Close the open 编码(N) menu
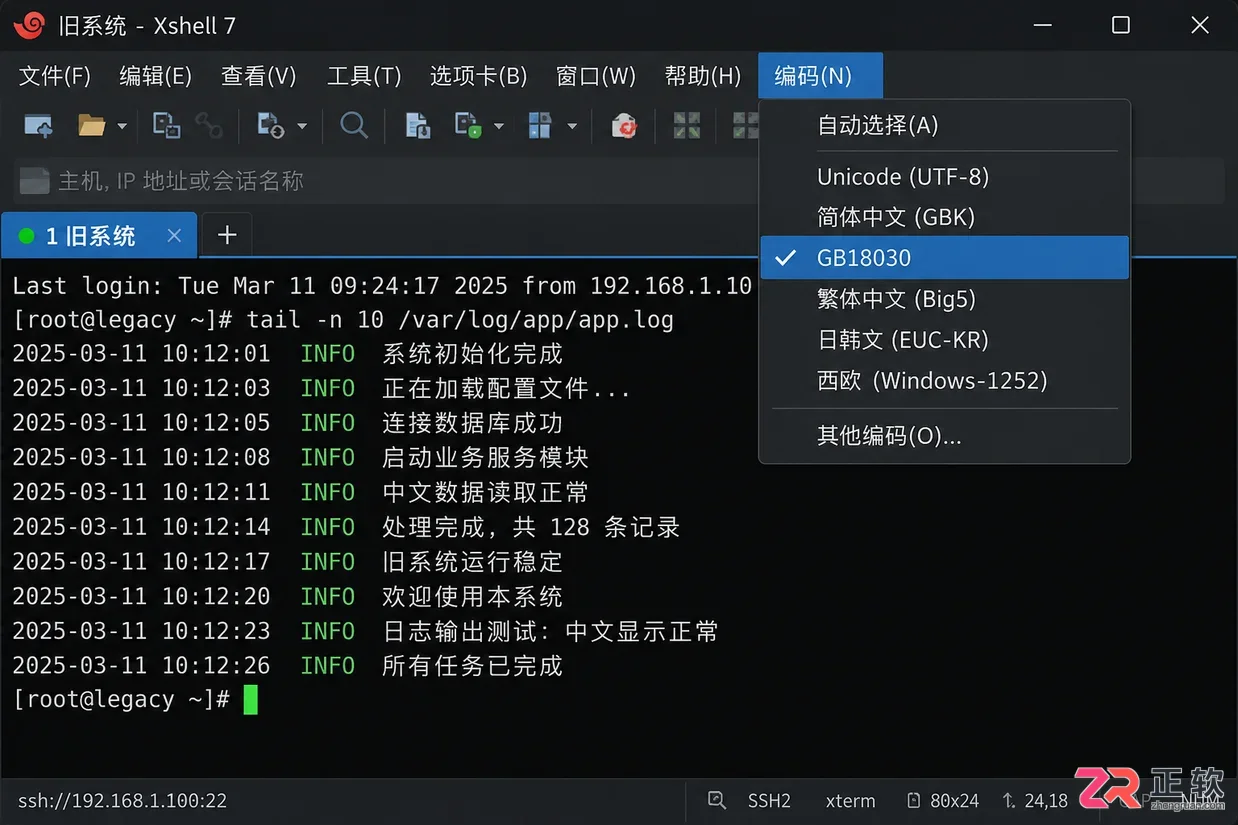The width and height of the screenshot is (1238, 825). tap(820, 76)
